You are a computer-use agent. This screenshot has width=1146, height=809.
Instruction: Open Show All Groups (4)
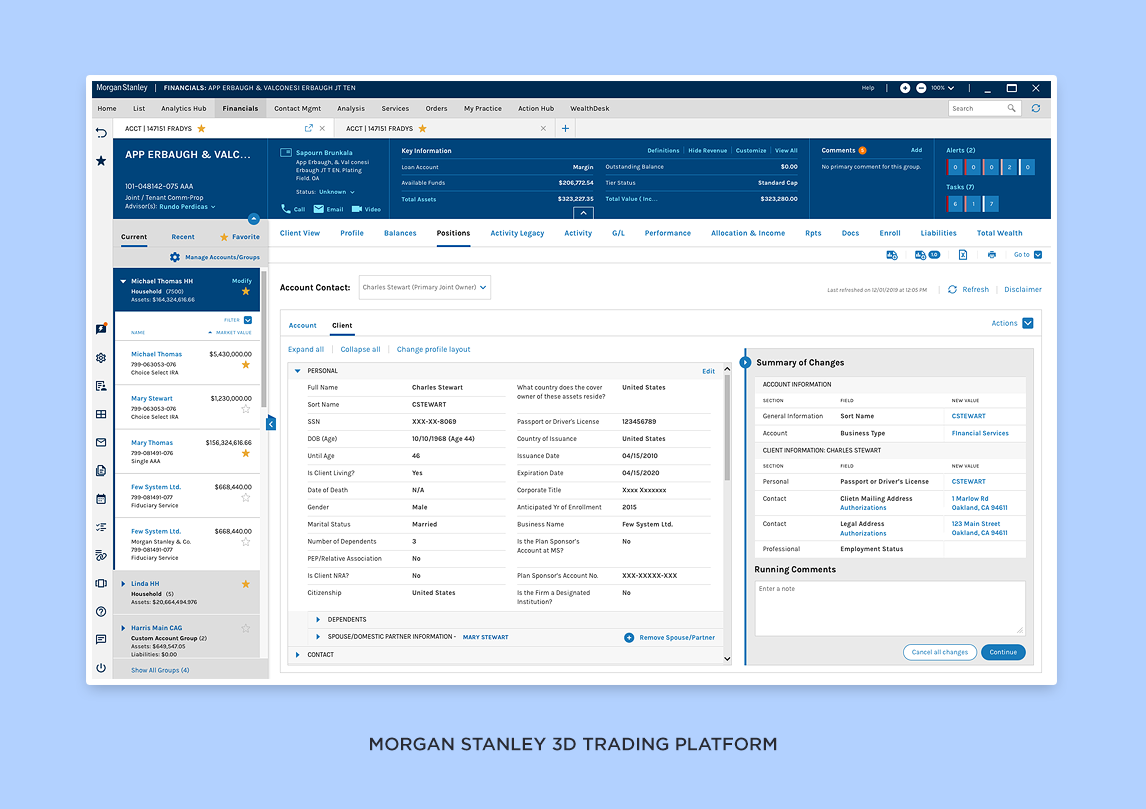(160, 670)
